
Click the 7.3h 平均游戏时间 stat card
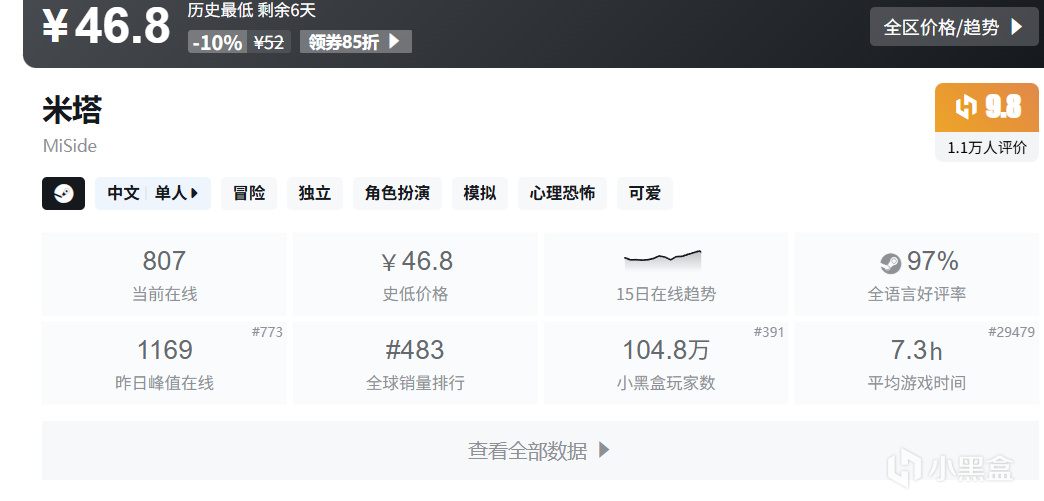tap(917, 363)
